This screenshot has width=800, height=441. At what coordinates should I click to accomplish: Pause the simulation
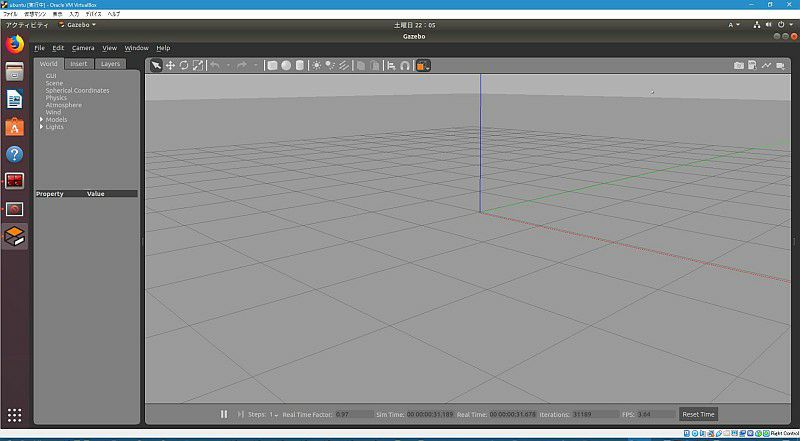coord(224,414)
